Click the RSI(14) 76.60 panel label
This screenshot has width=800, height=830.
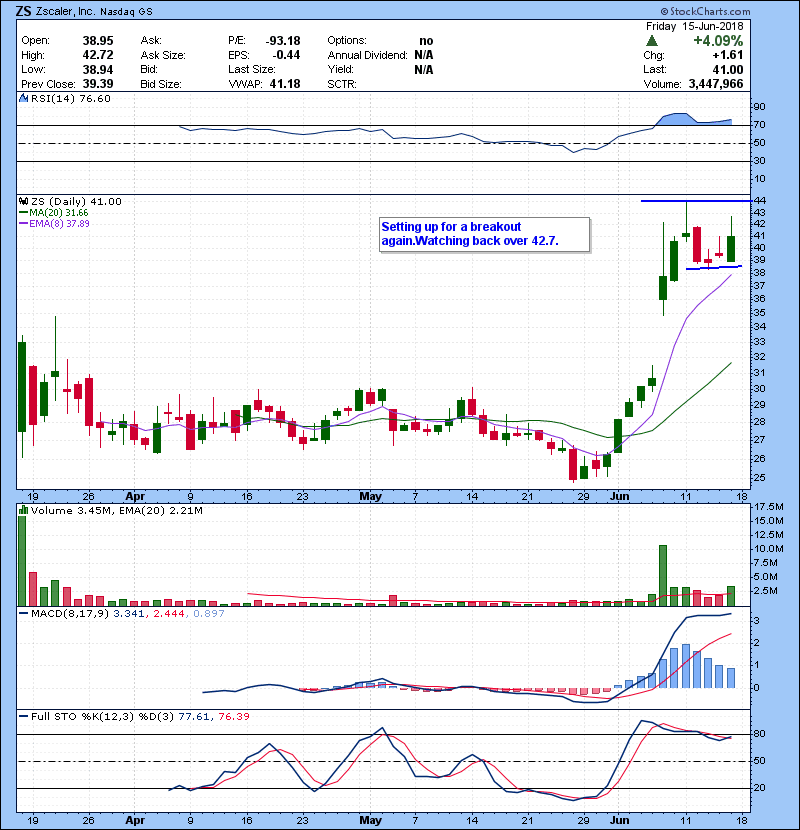point(71,98)
